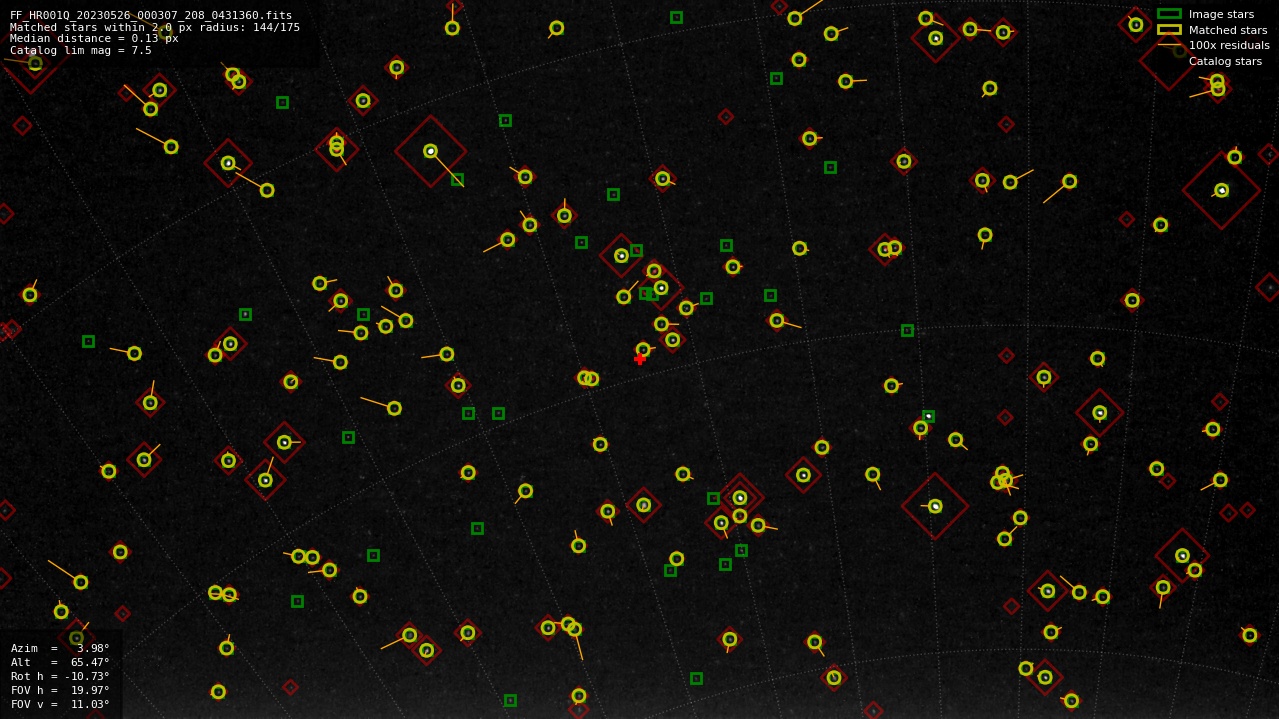Click the yellow legend symbol for Matched stars

pos(1169,30)
